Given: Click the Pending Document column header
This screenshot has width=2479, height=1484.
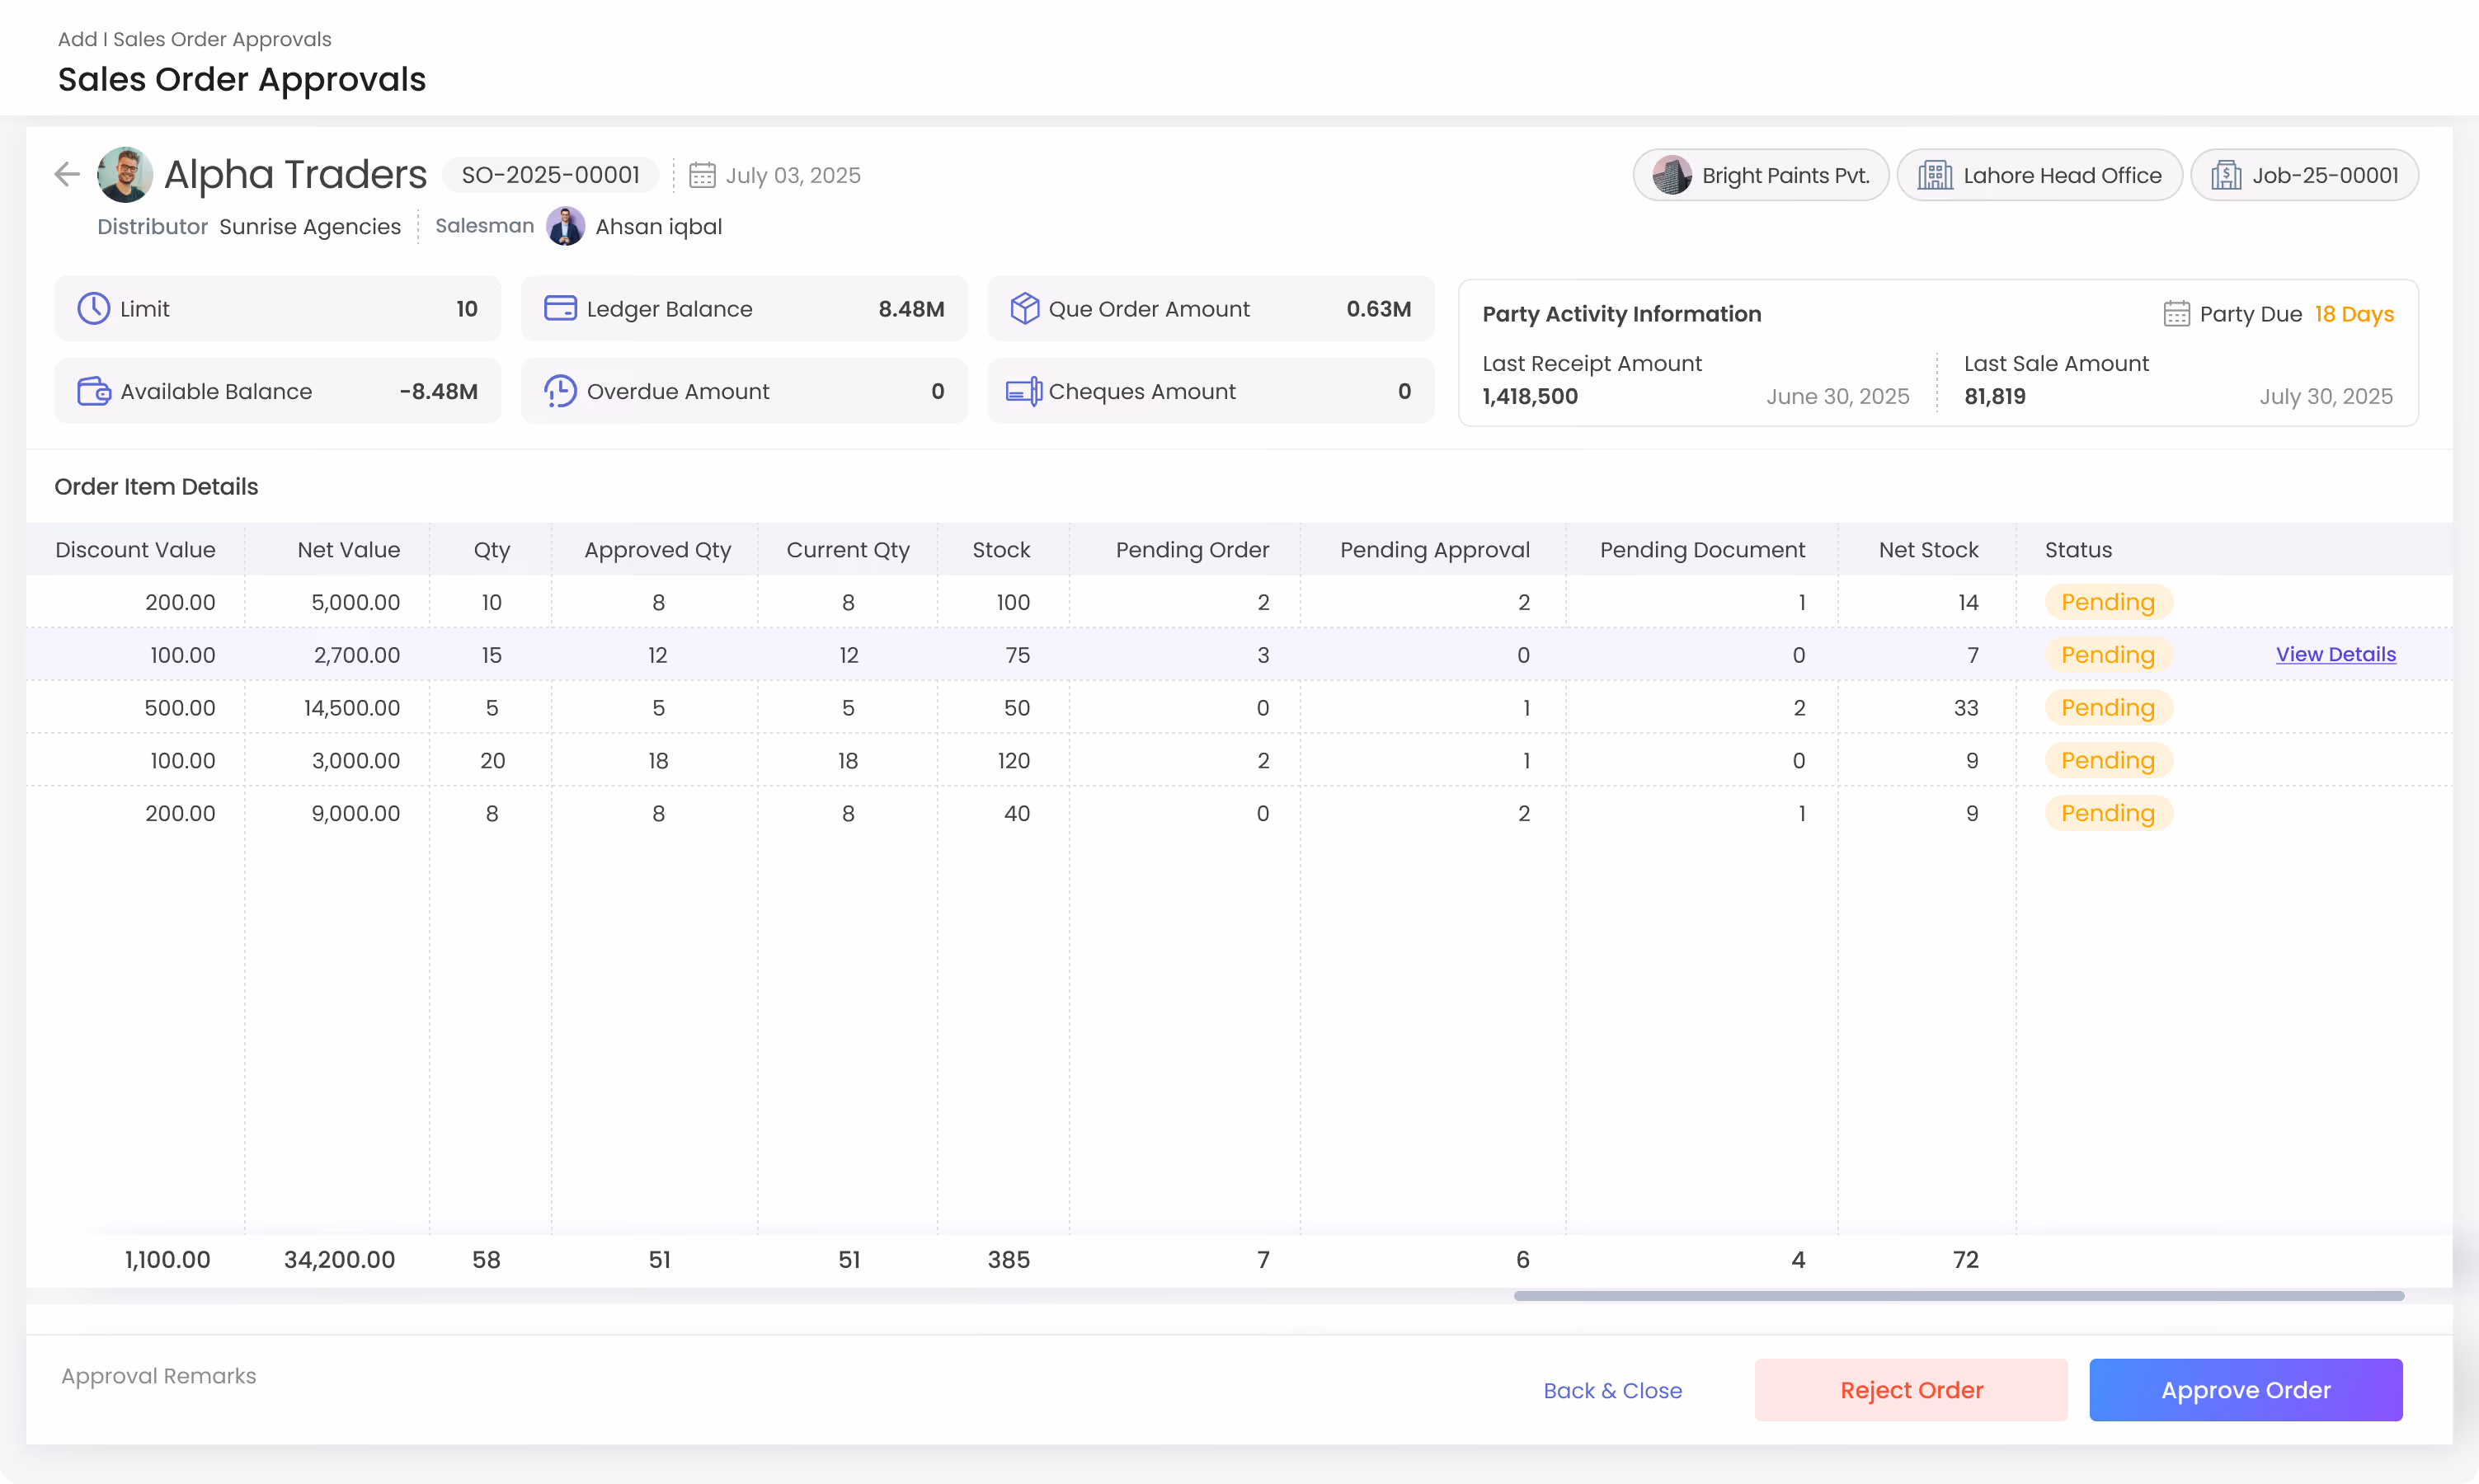Looking at the screenshot, I should pyautogui.click(x=1702, y=549).
